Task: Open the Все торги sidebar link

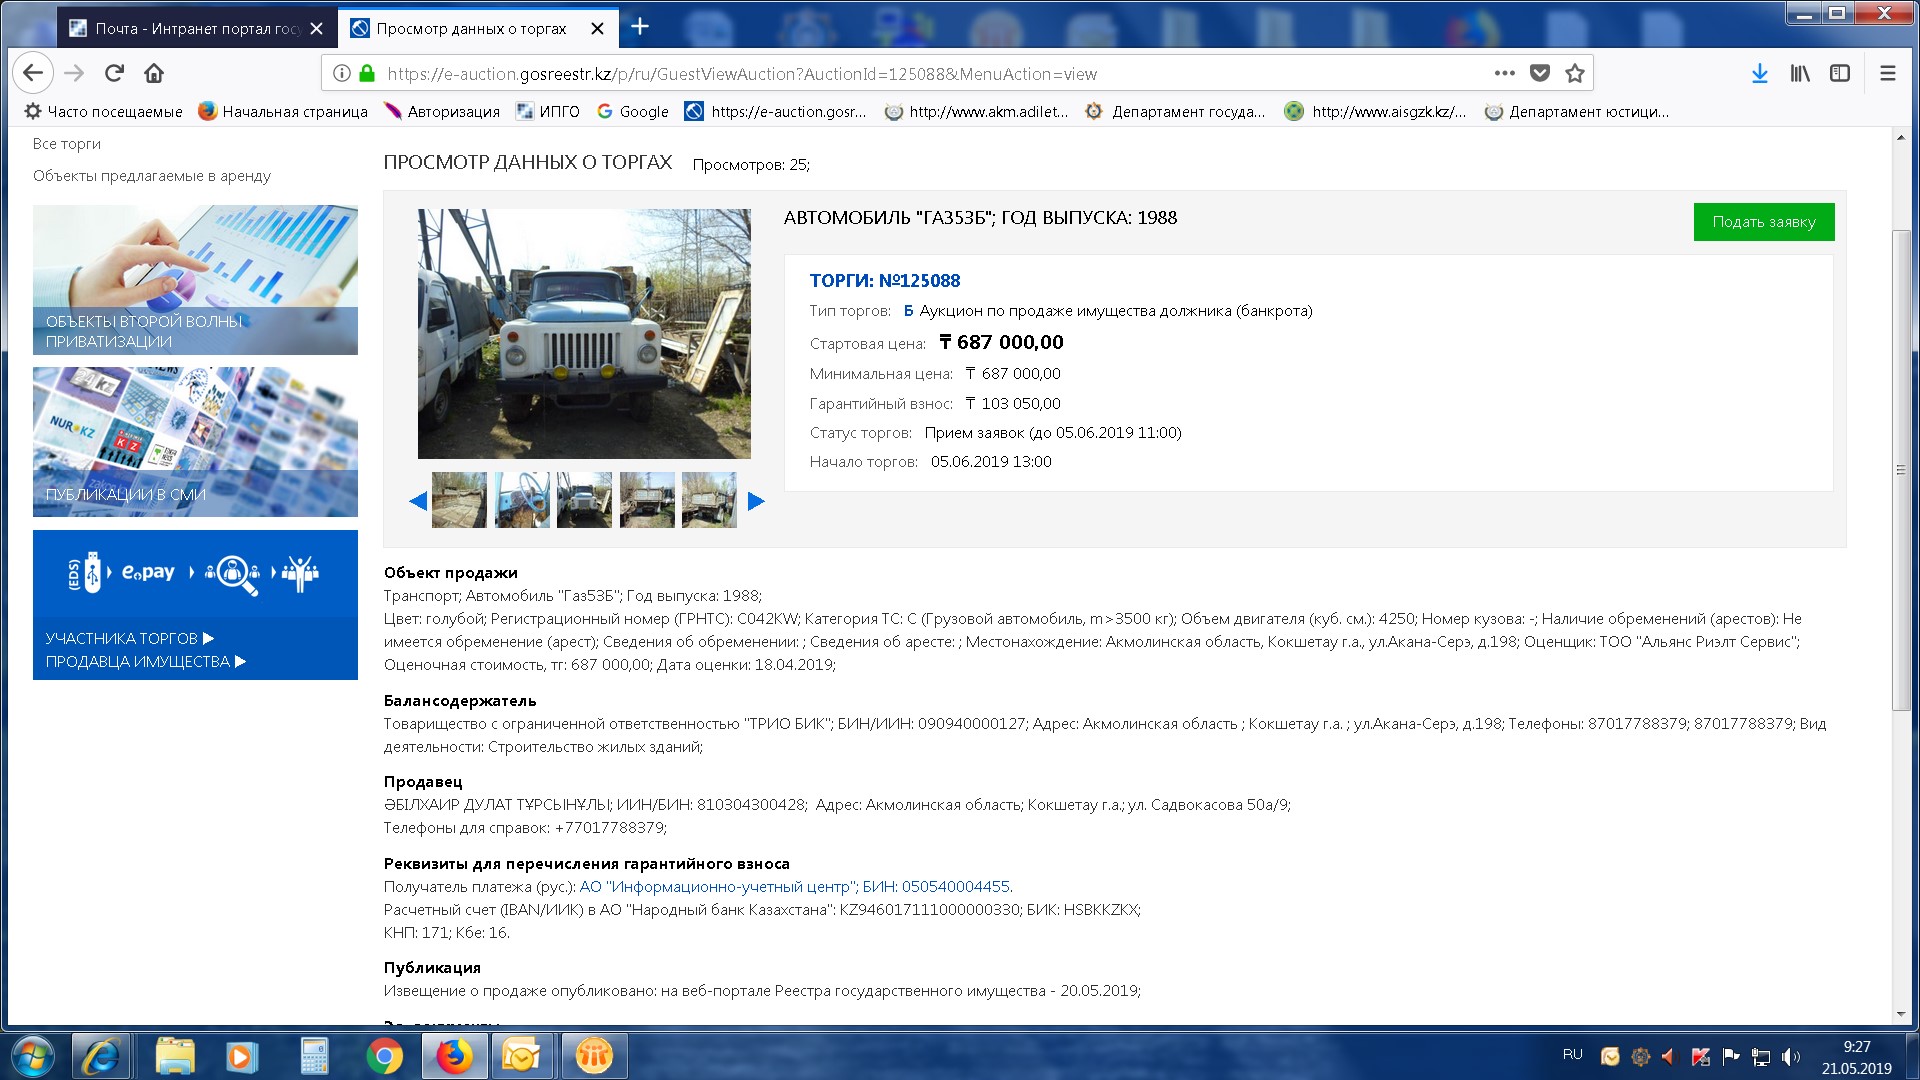Action: pos(66,143)
